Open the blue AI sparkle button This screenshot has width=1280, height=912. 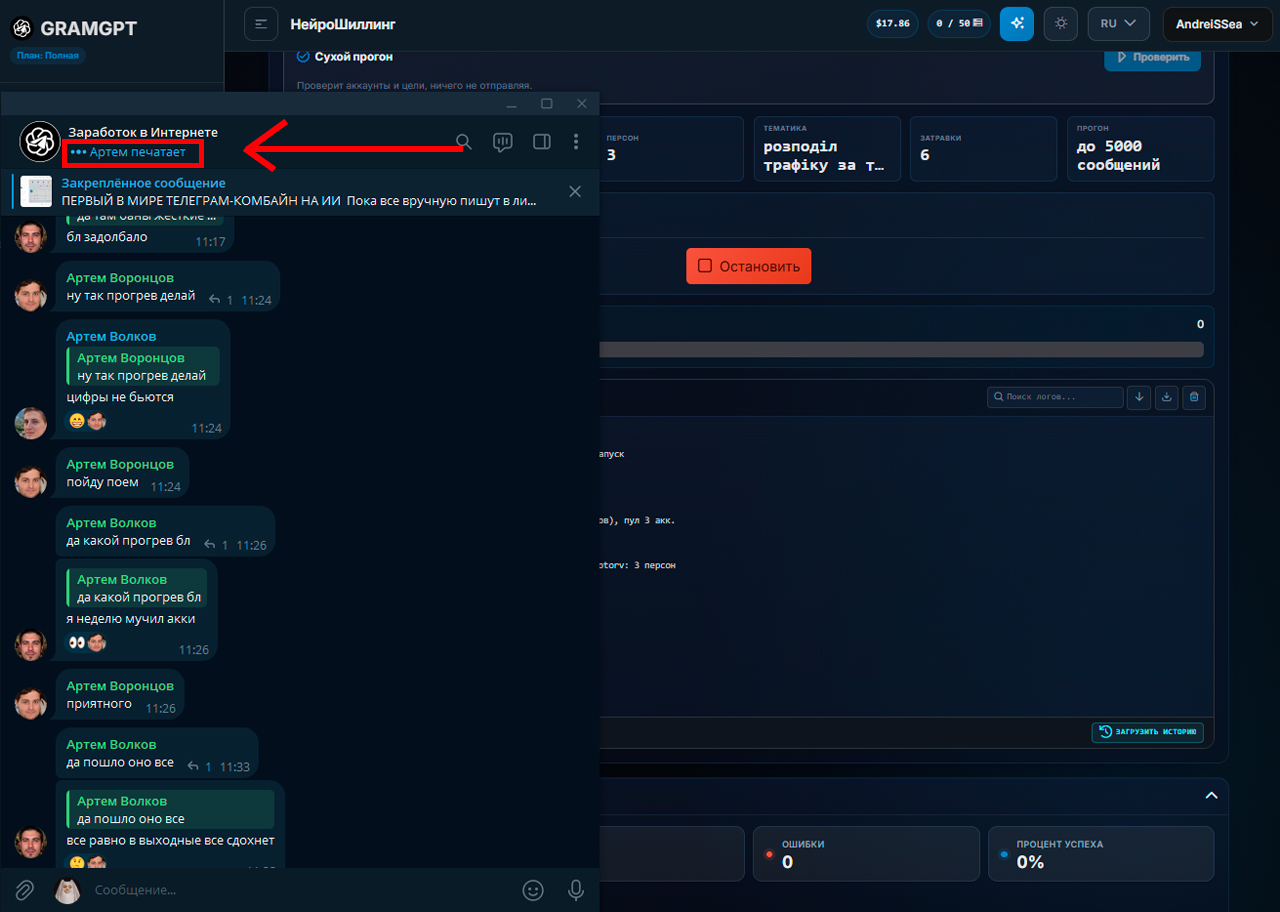tap(1017, 24)
